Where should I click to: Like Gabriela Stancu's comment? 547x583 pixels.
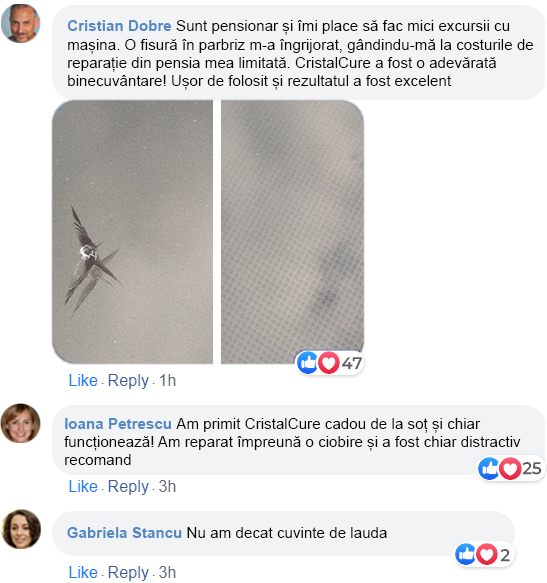point(83,572)
